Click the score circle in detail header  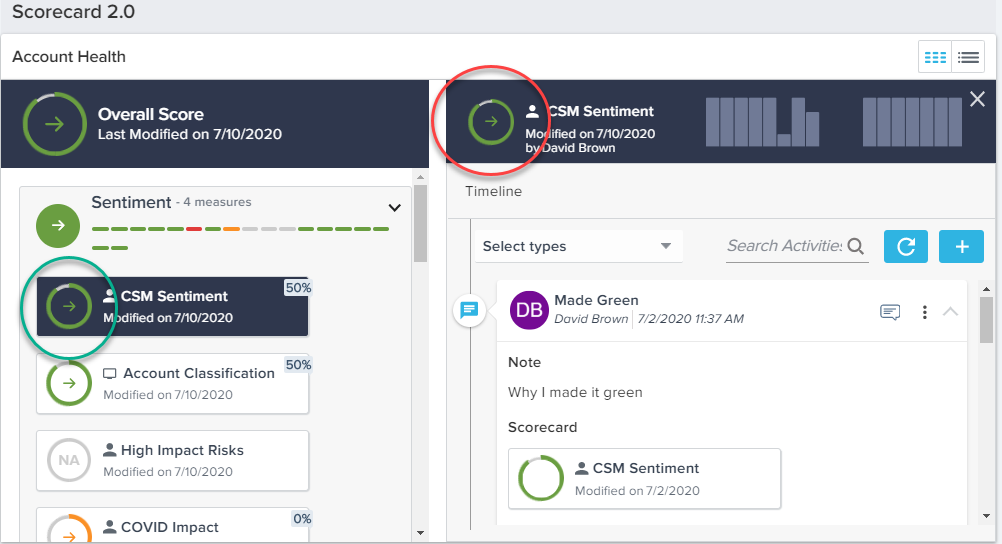[x=491, y=121]
